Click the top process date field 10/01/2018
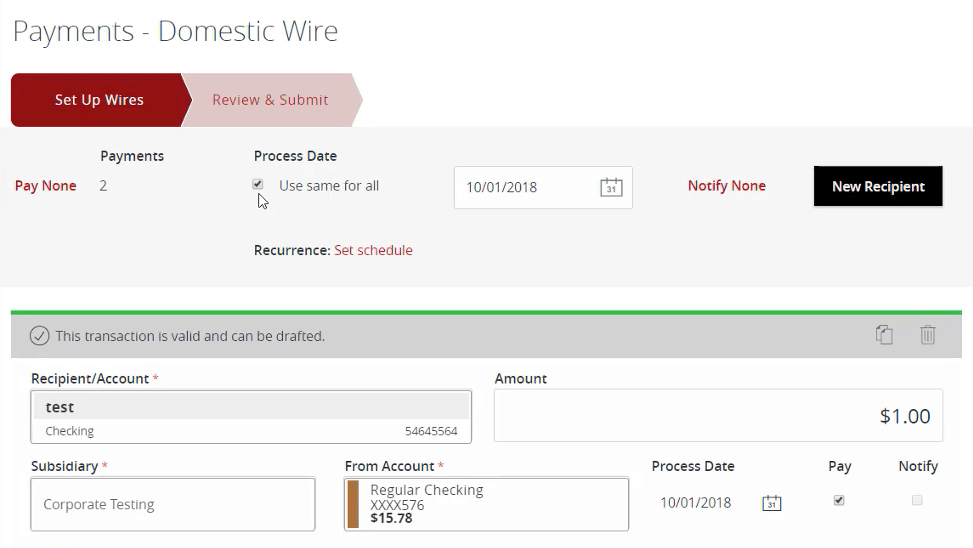 (x=525, y=187)
